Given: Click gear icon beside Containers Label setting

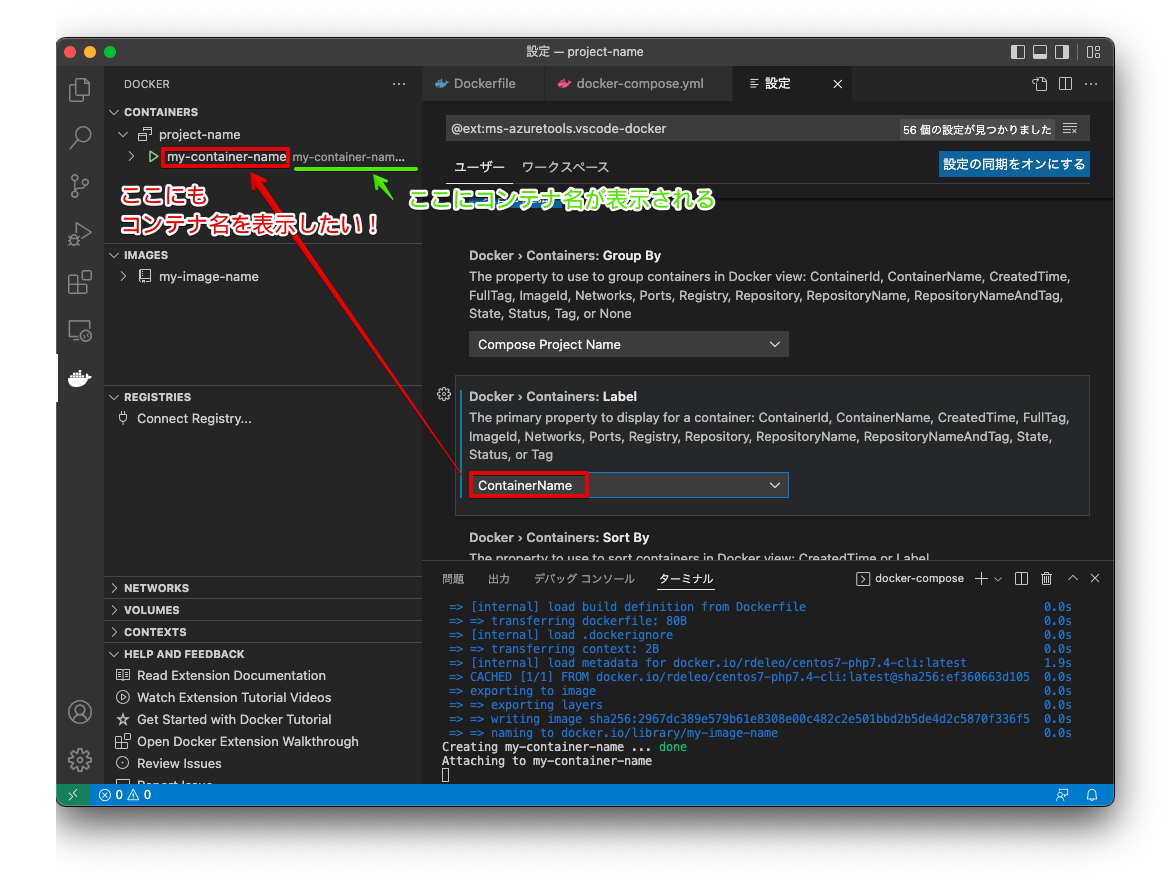Looking at the screenshot, I should click(x=444, y=394).
